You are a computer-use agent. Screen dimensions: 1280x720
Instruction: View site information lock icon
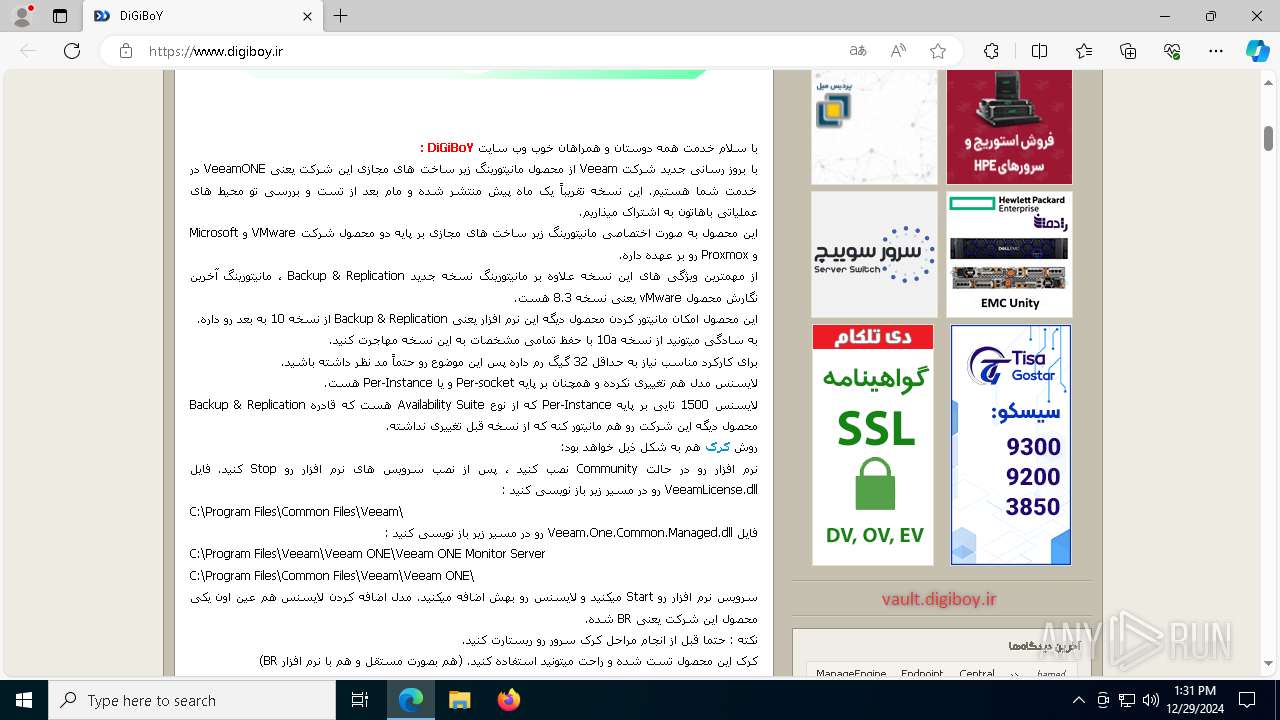click(125, 51)
